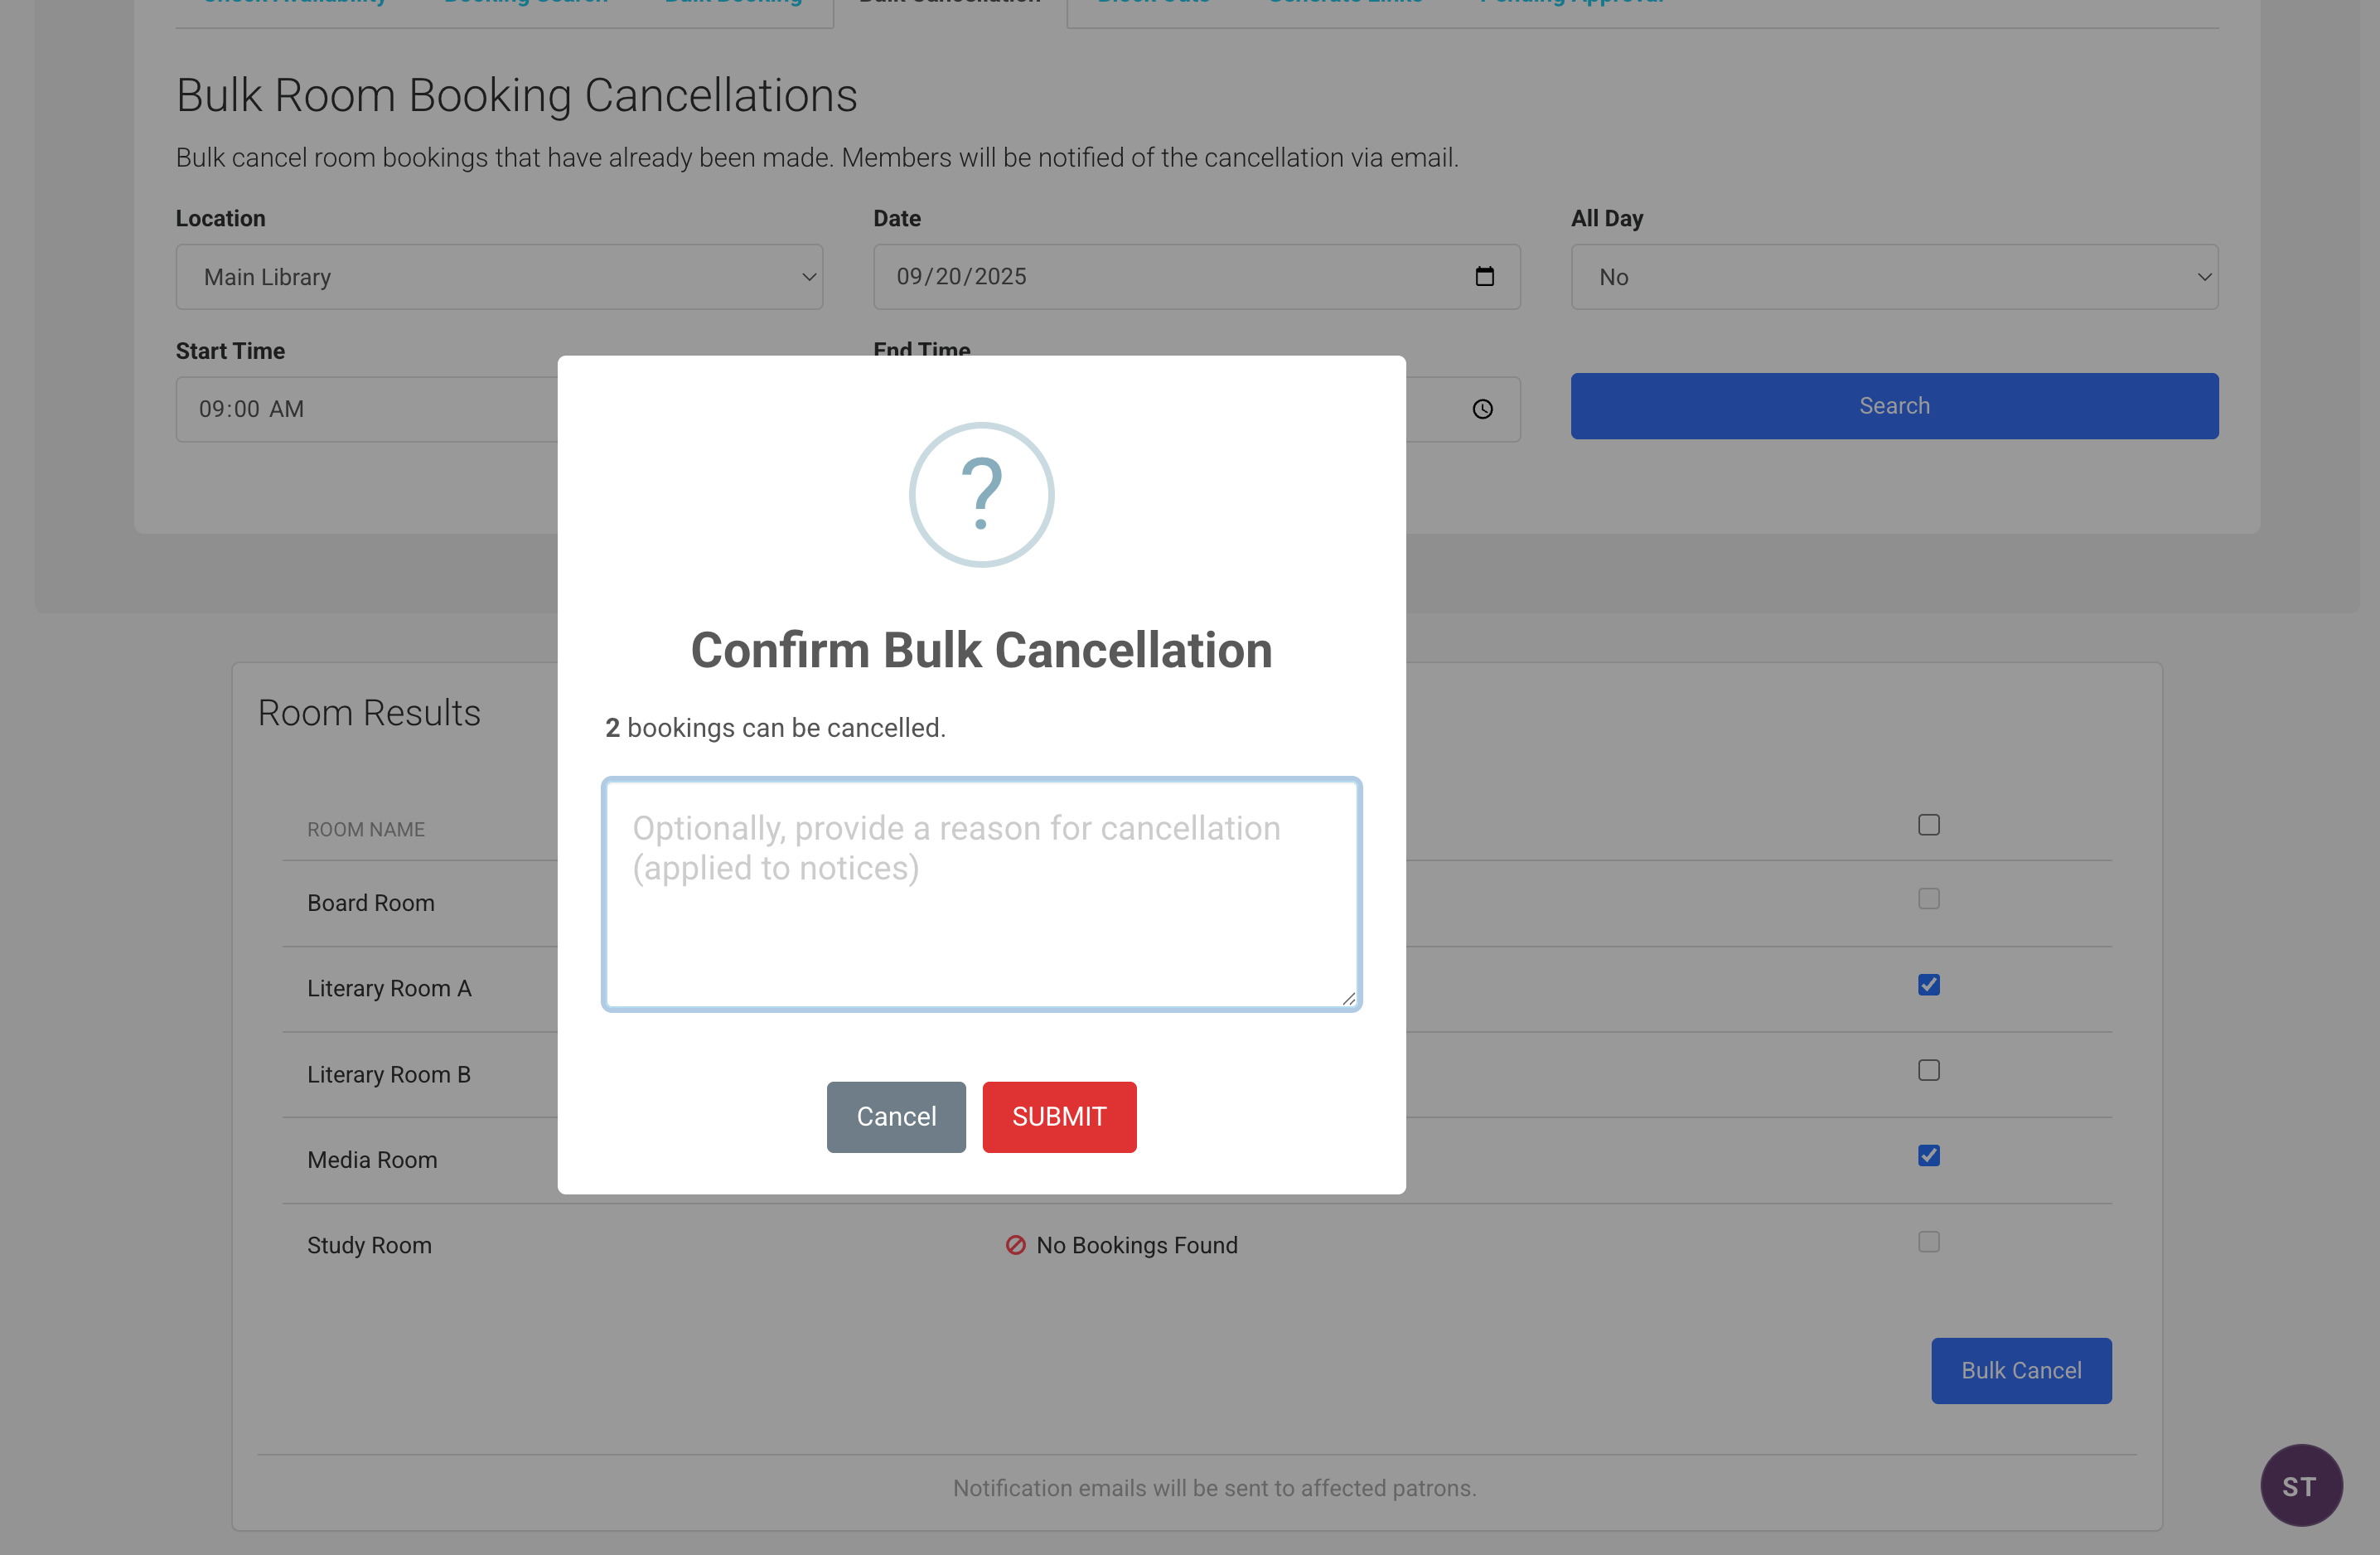
Task: Open the Date field calendar picker icon
Action: 1485,276
